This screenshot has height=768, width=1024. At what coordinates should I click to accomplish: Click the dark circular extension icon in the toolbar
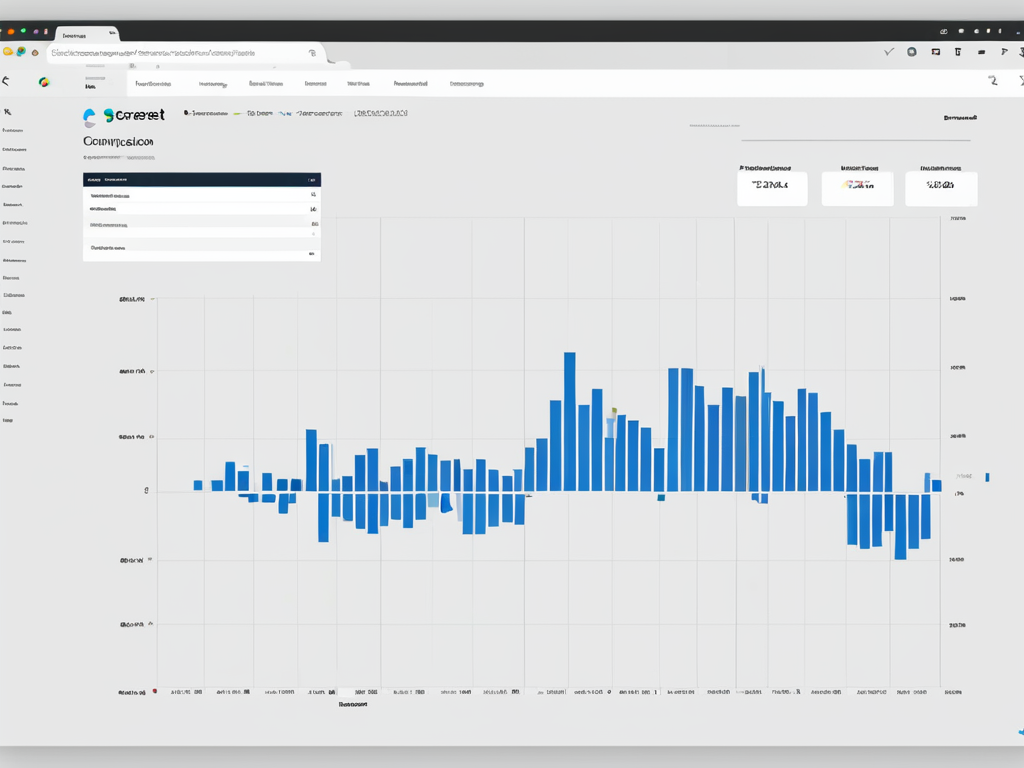coord(911,52)
